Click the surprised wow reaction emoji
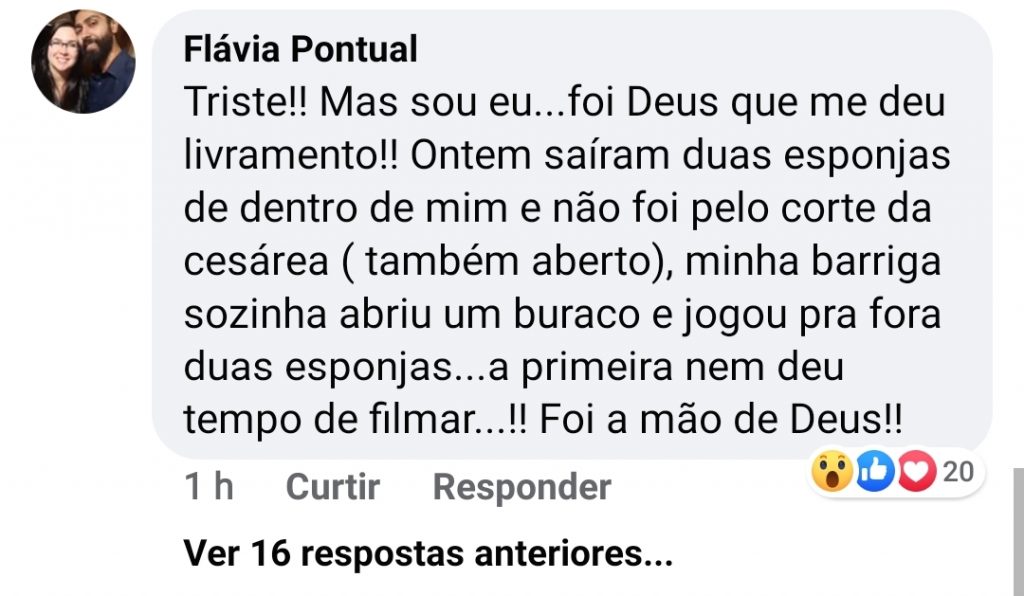The width and height of the screenshot is (1024, 596). [831, 472]
